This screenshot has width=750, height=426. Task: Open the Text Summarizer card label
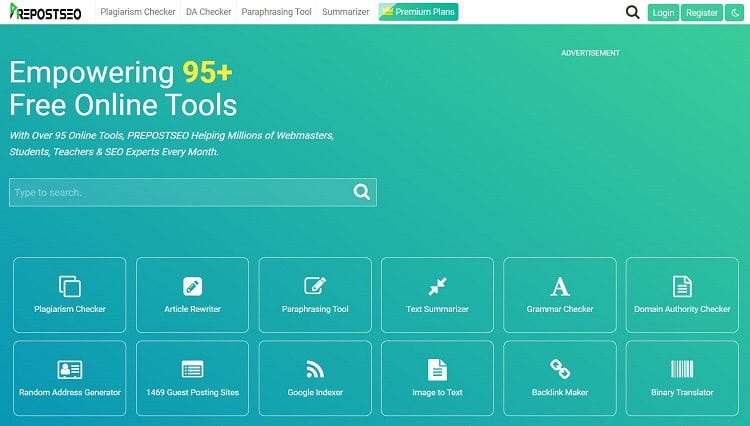437,309
